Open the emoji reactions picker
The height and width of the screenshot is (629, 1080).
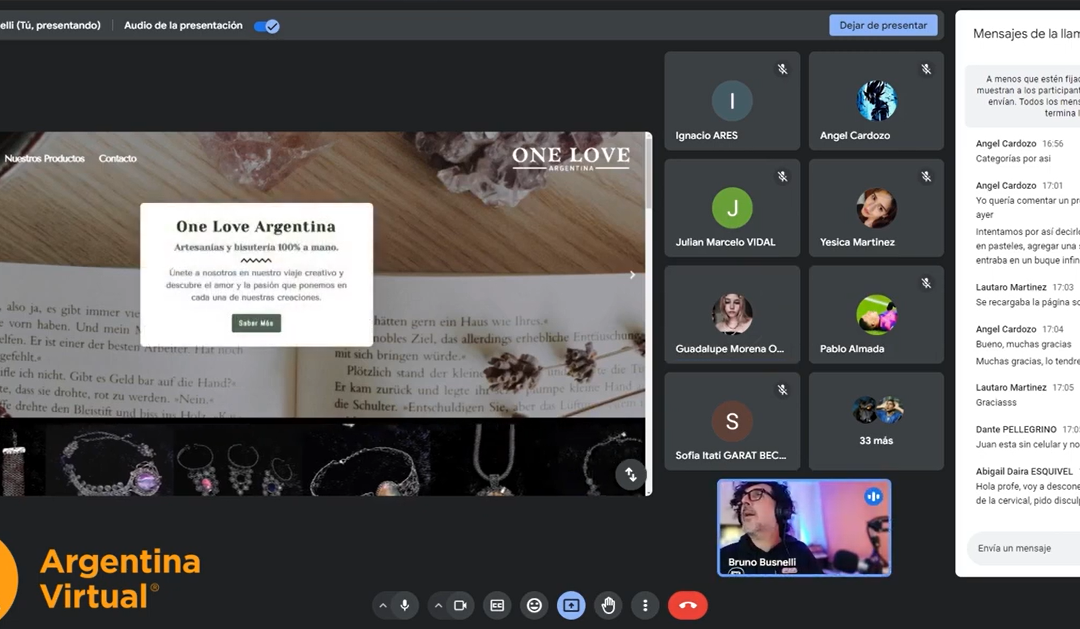point(534,606)
